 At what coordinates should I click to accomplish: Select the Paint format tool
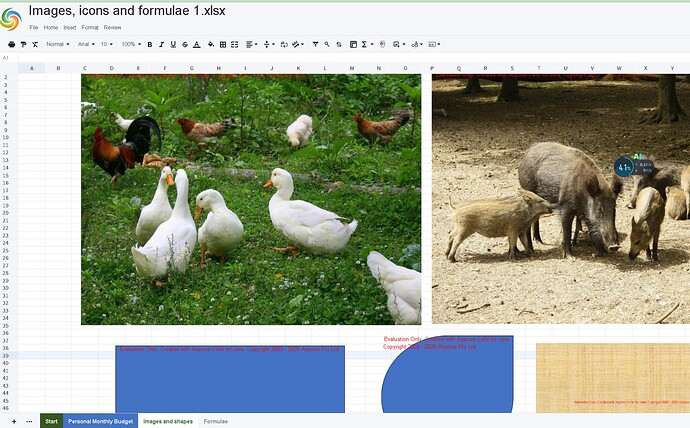[24, 44]
